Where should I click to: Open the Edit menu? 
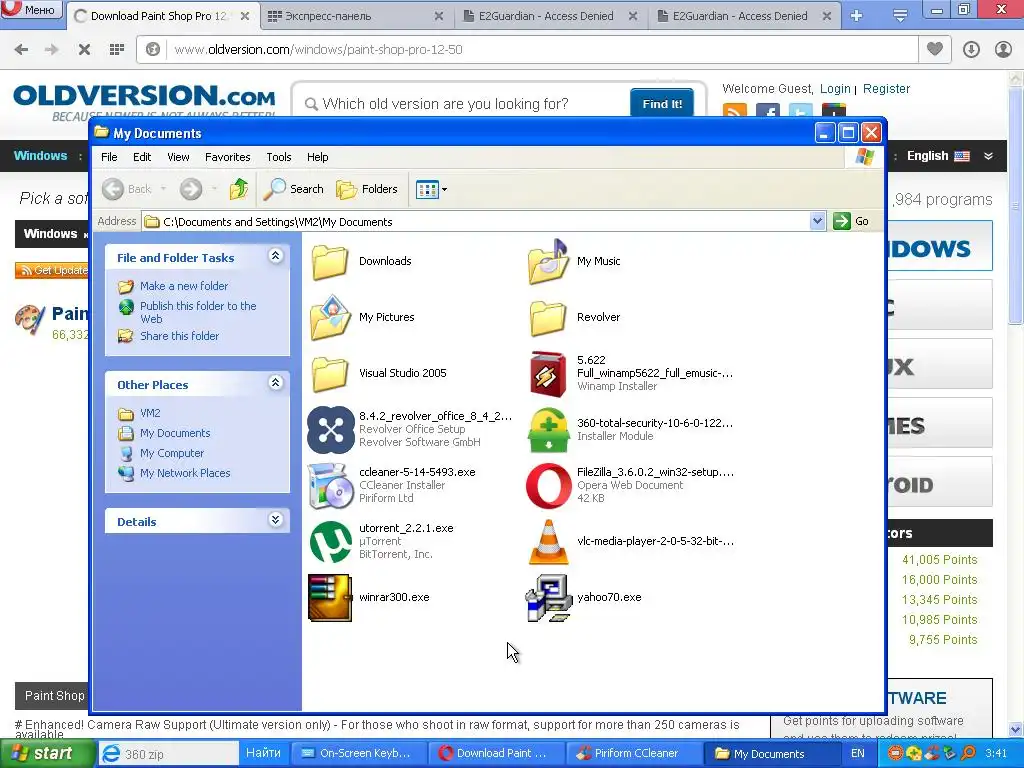[x=142, y=157]
